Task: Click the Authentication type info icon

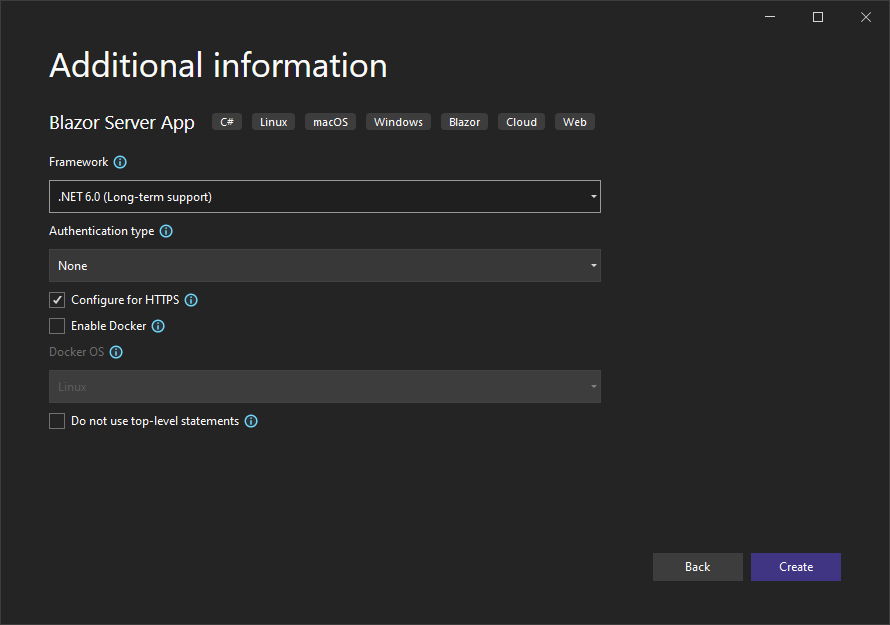Action: pyautogui.click(x=166, y=231)
